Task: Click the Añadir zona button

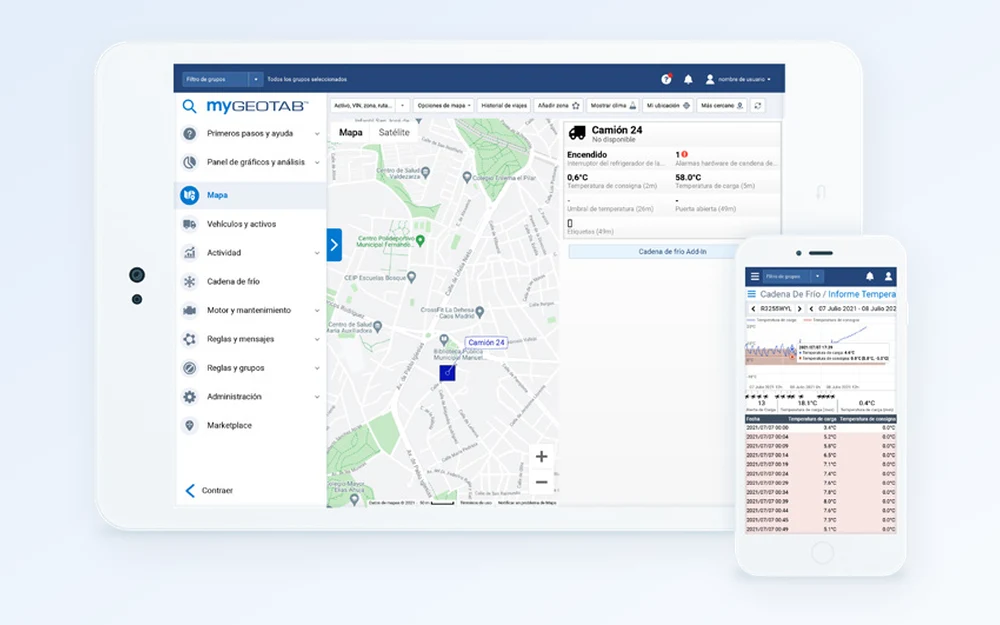Action: pos(558,105)
